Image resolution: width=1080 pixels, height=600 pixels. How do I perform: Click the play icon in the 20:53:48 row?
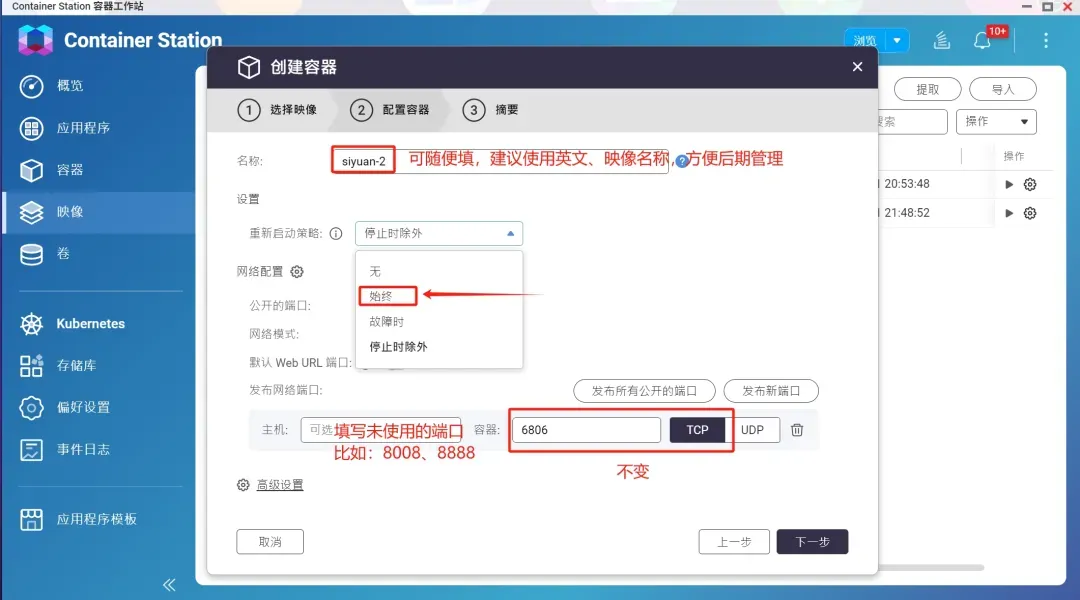[x=1009, y=185]
